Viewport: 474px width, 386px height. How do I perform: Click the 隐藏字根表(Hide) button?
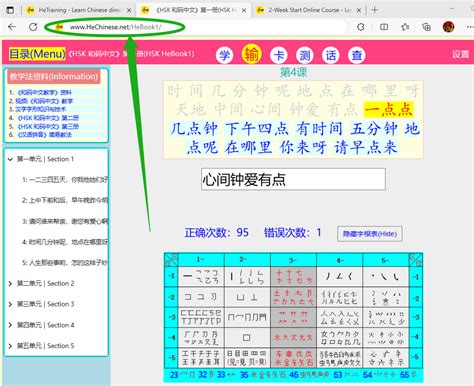(x=370, y=234)
